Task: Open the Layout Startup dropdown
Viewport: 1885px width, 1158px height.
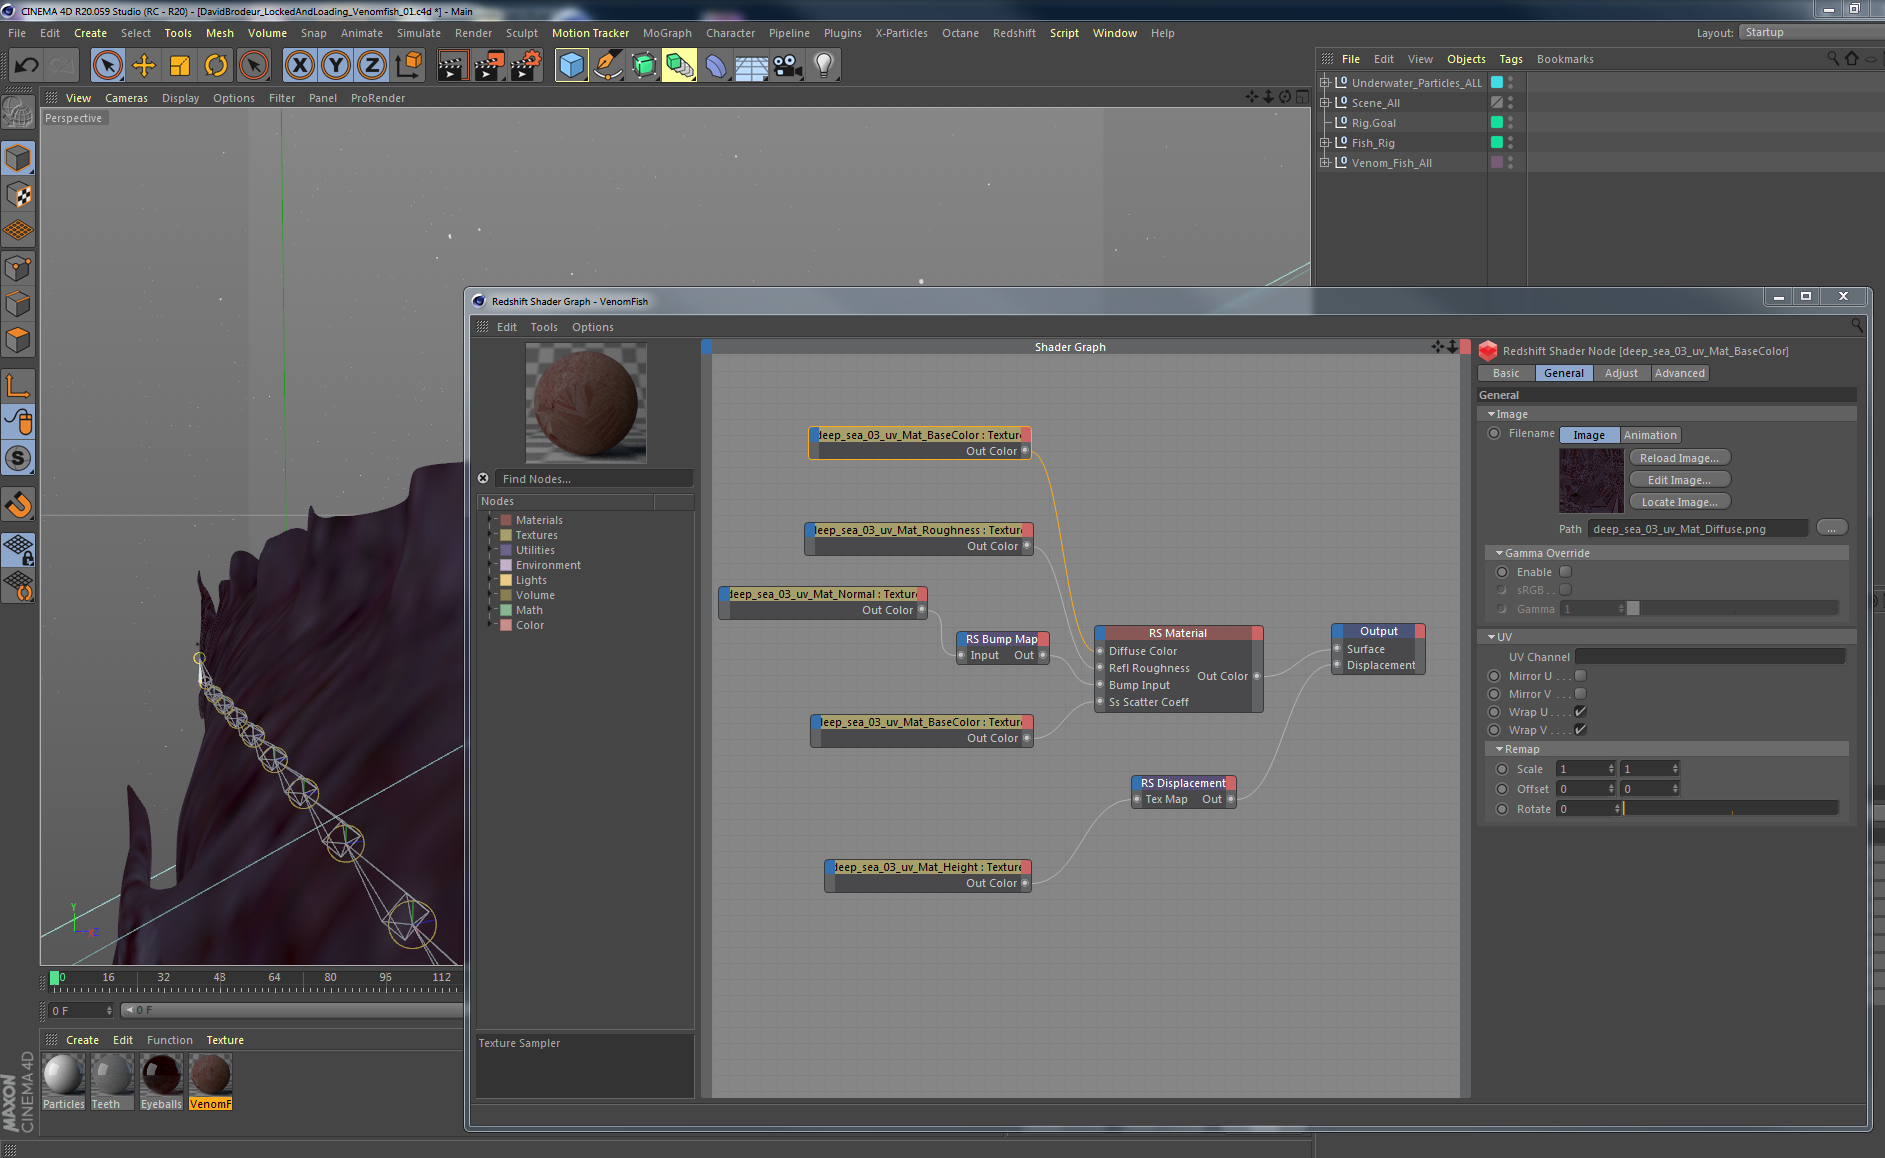Action: pyautogui.click(x=1810, y=32)
